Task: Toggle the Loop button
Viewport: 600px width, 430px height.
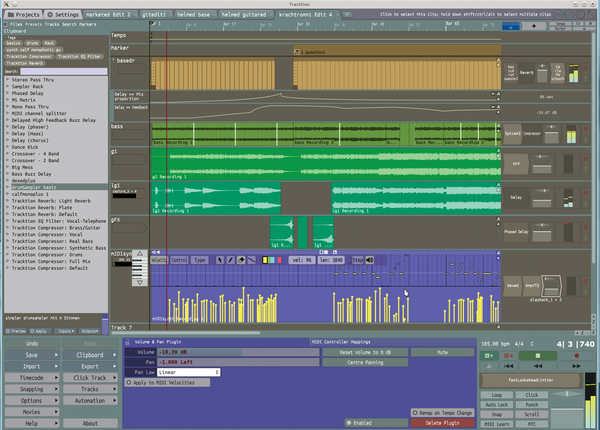Action: point(497,395)
